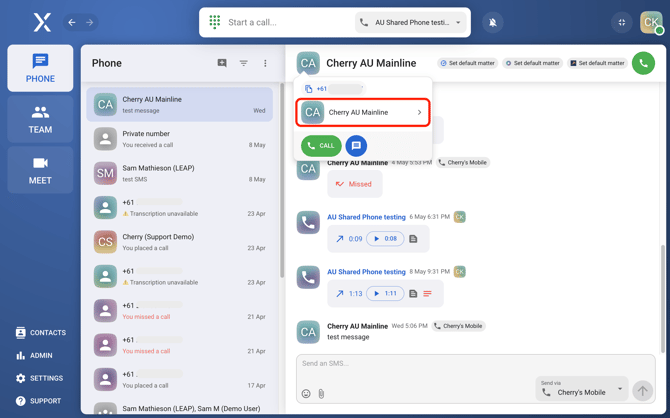
Task: Go back with the left arrow
Action: 72,22
